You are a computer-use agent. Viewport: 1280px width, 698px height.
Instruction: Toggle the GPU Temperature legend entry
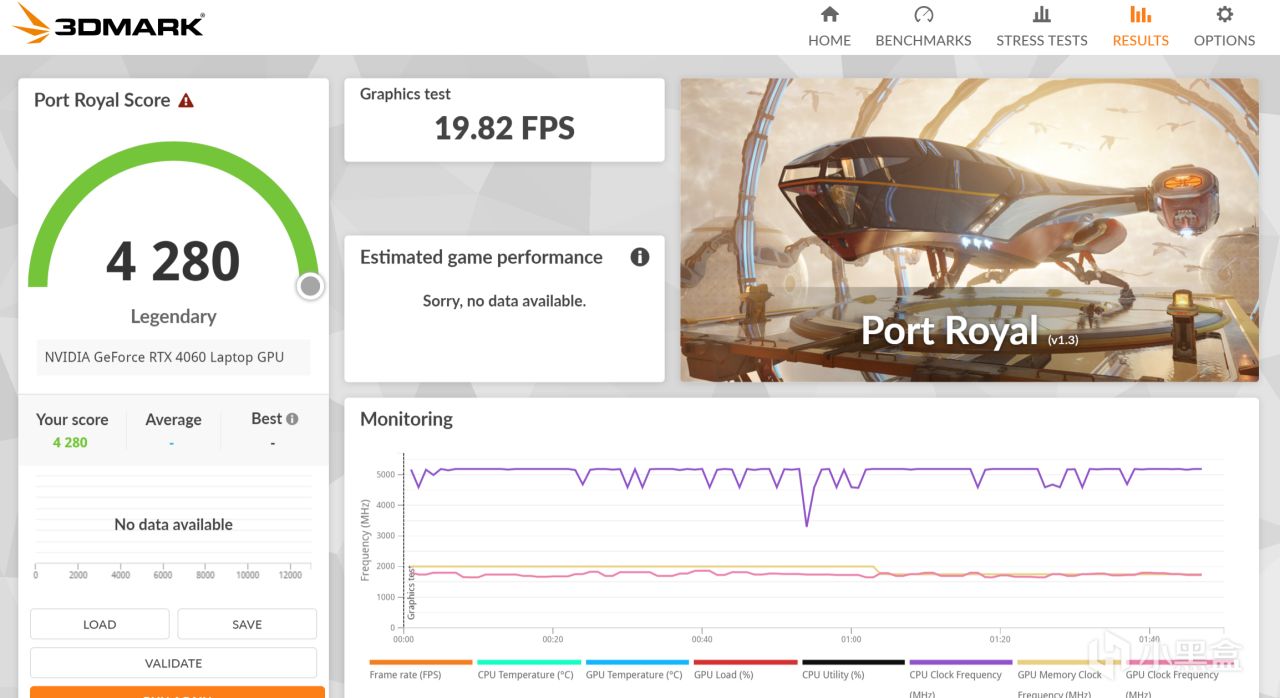coord(636,670)
